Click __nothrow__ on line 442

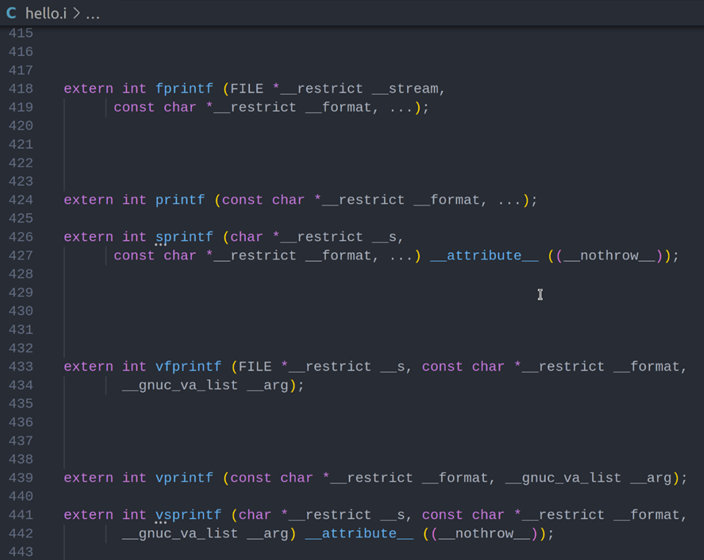484,534
